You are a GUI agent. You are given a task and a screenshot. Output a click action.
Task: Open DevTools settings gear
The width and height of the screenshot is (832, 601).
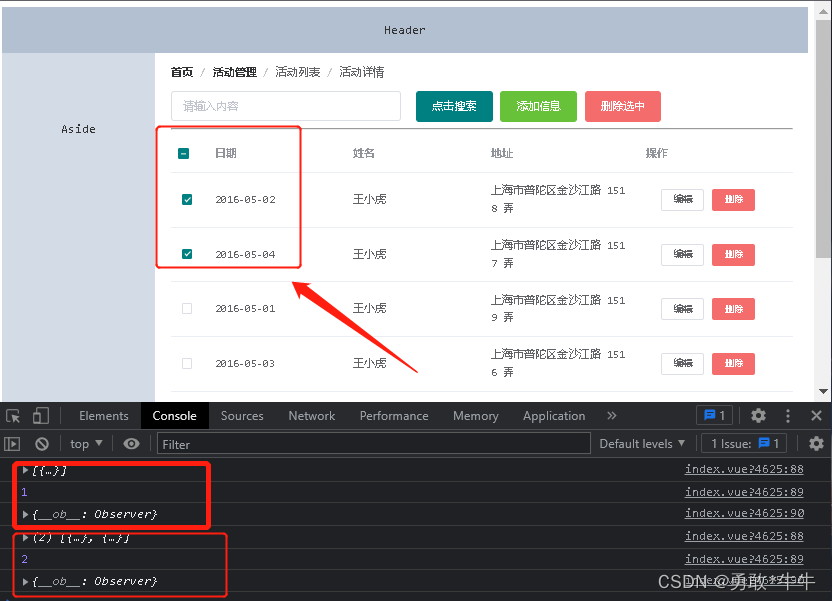coord(758,415)
